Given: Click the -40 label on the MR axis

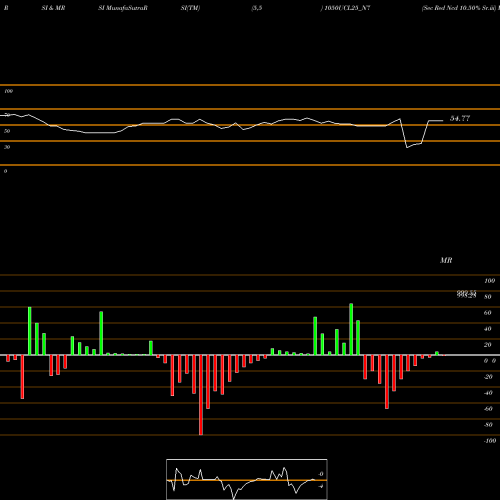Looking at the screenshot, I should tap(488, 393).
